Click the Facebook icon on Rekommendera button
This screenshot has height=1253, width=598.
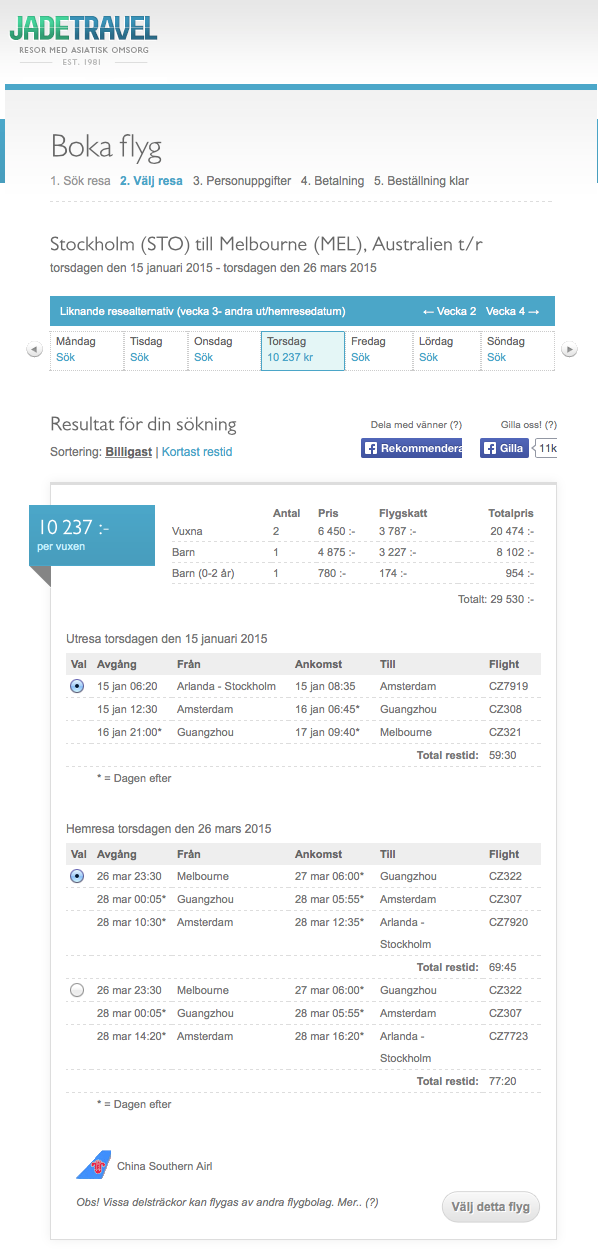(x=371, y=447)
